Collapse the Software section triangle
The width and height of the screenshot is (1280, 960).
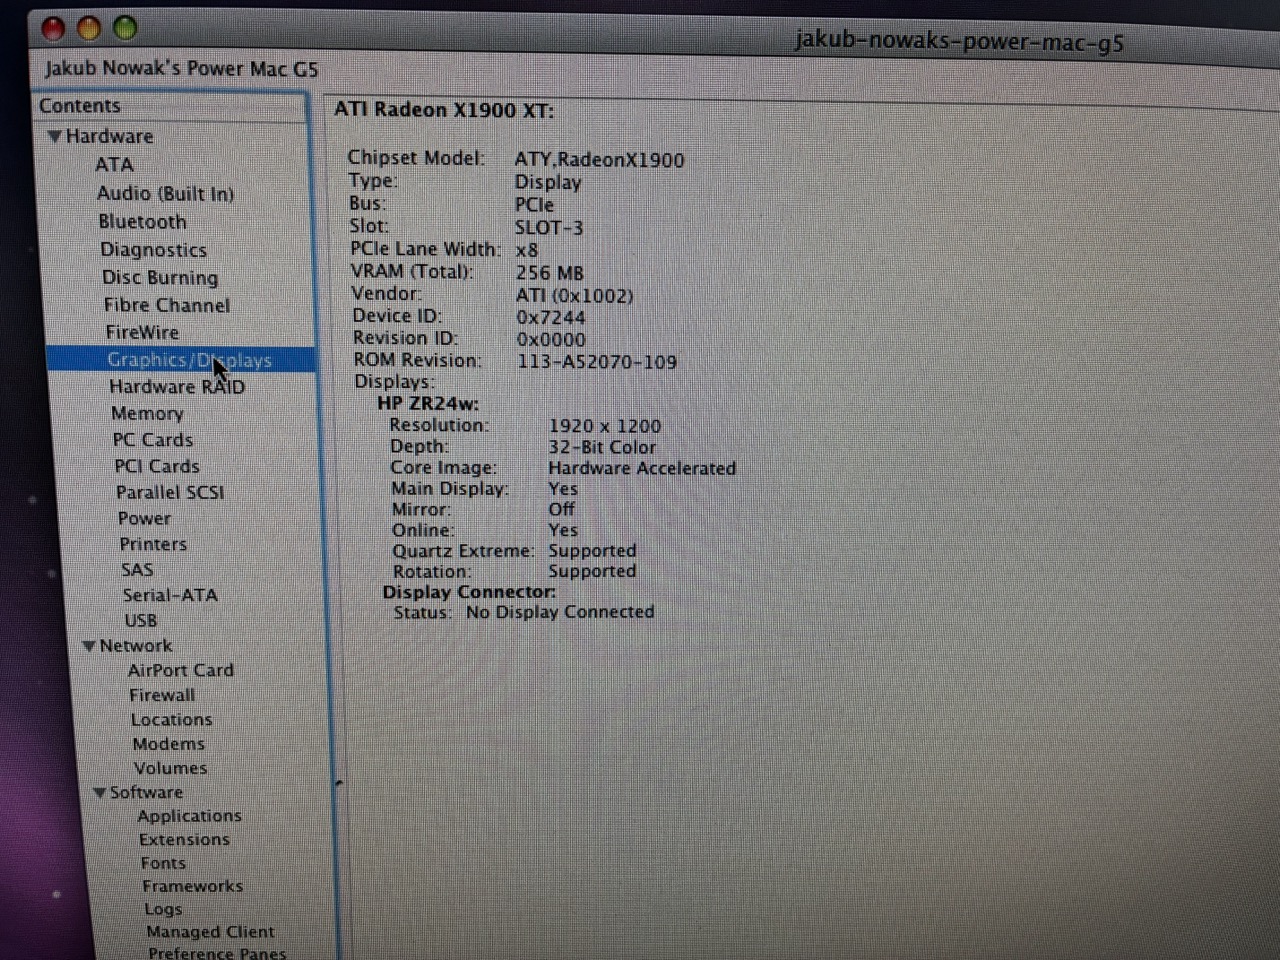tap(99, 793)
